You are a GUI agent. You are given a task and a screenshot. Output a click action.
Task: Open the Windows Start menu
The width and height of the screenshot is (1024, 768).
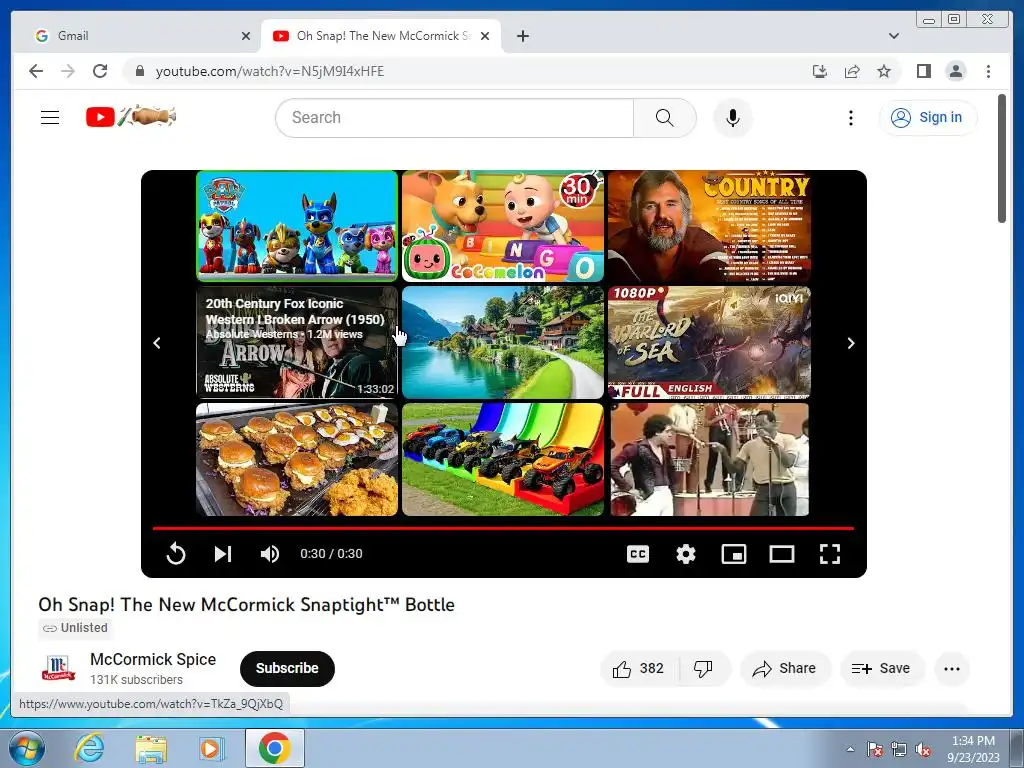point(26,748)
